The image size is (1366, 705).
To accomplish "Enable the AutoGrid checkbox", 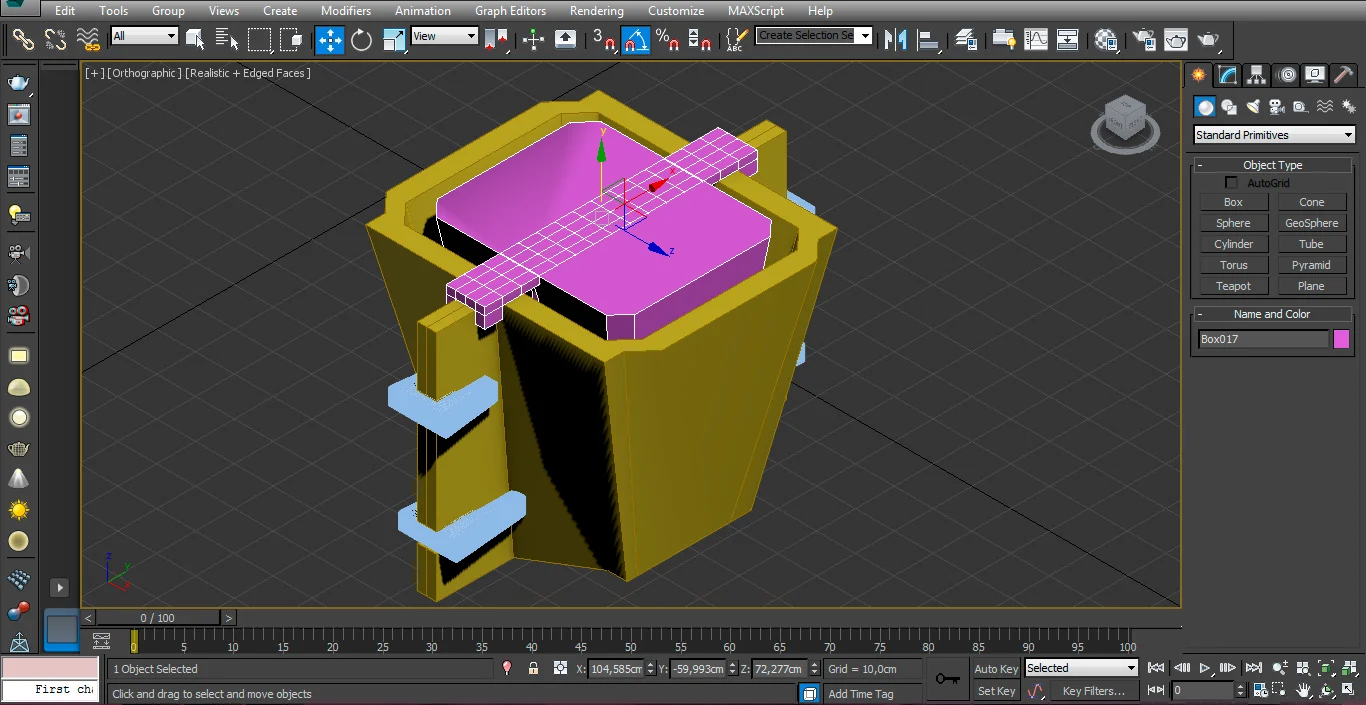I will point(1231,183).
